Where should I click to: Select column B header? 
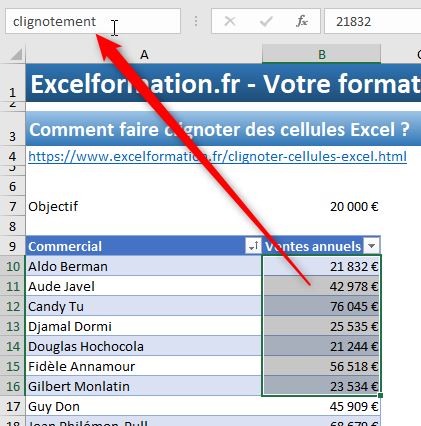click(x=321, y=54)
